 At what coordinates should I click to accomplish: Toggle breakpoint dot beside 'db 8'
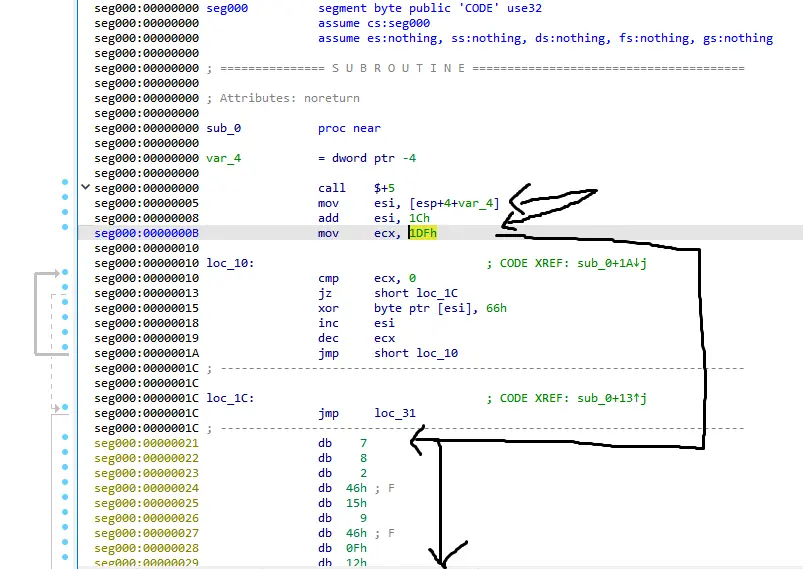[65, 452]
